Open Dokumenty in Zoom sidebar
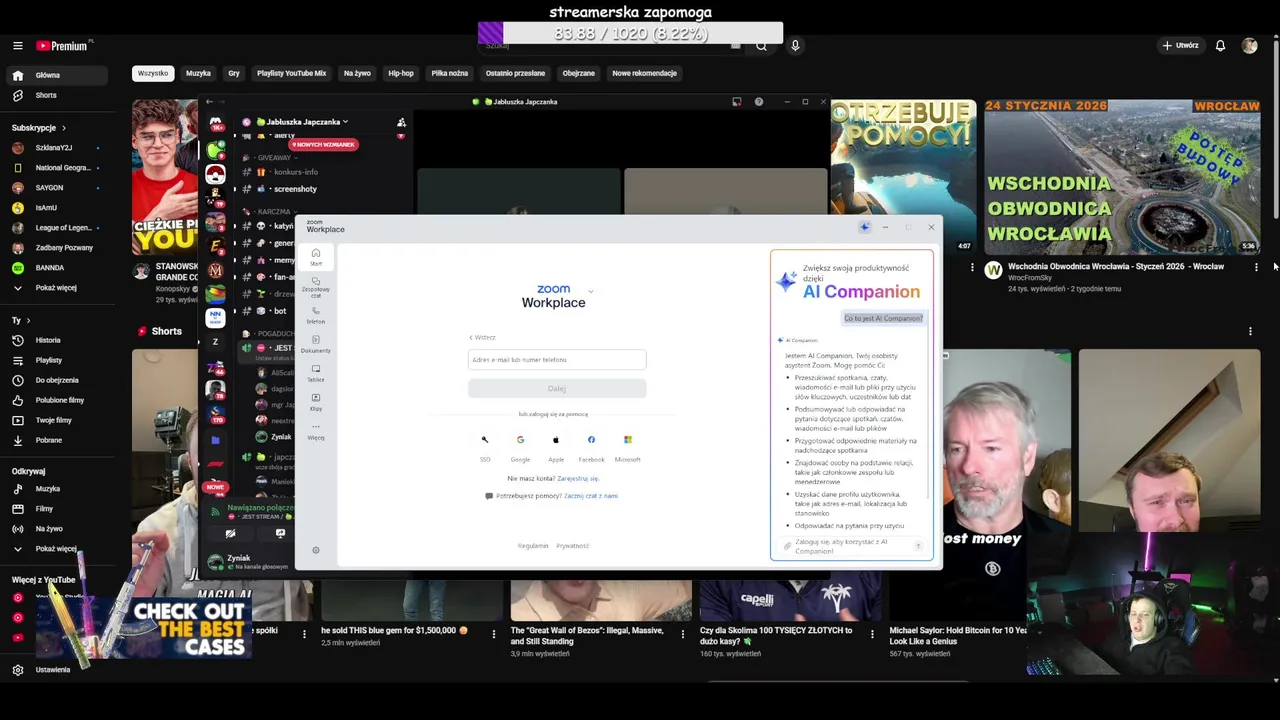Image resolution: width=1280 pixels, height=720 pixels. click(315, 344)
